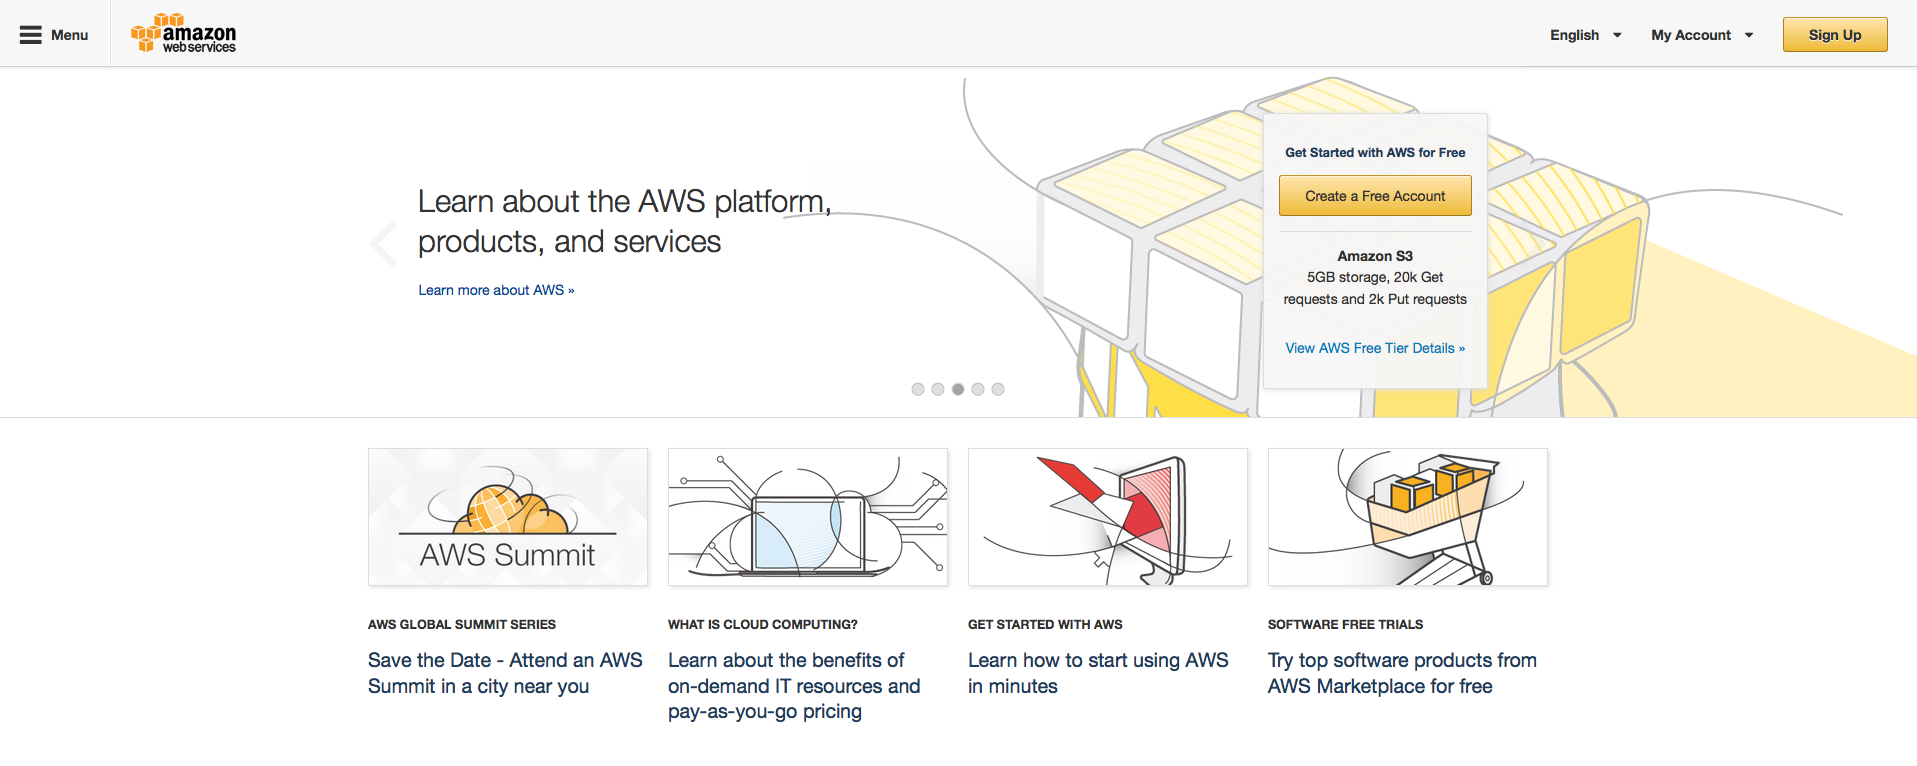Click the cloud computing laptop illustration
Screen dimensions: 1917x766
[808, 517]
